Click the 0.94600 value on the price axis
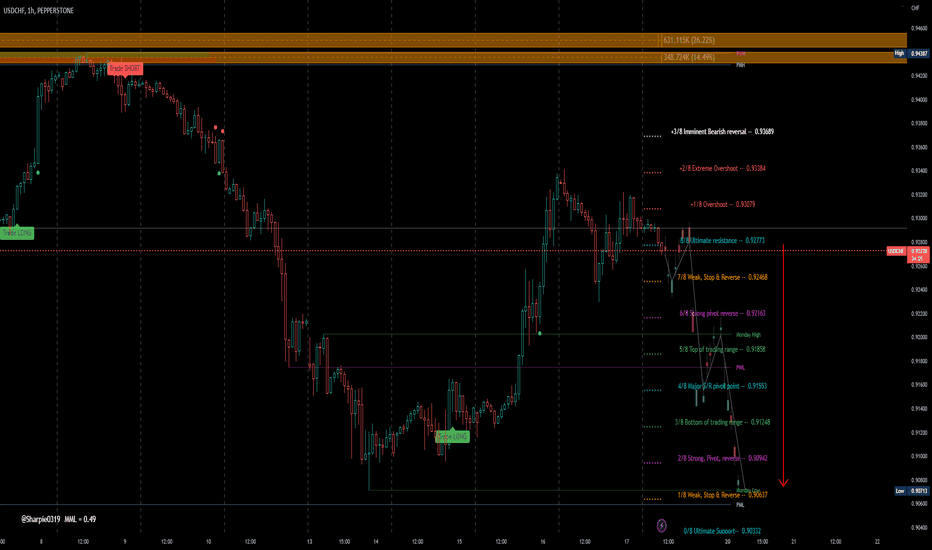This screenshot has width=932, height=550. 919,28
